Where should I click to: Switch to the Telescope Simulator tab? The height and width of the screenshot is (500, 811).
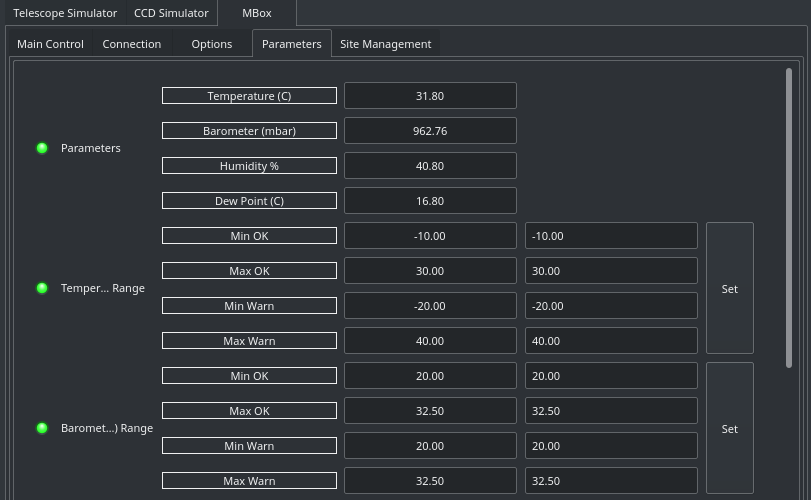[x=65, y=13]
